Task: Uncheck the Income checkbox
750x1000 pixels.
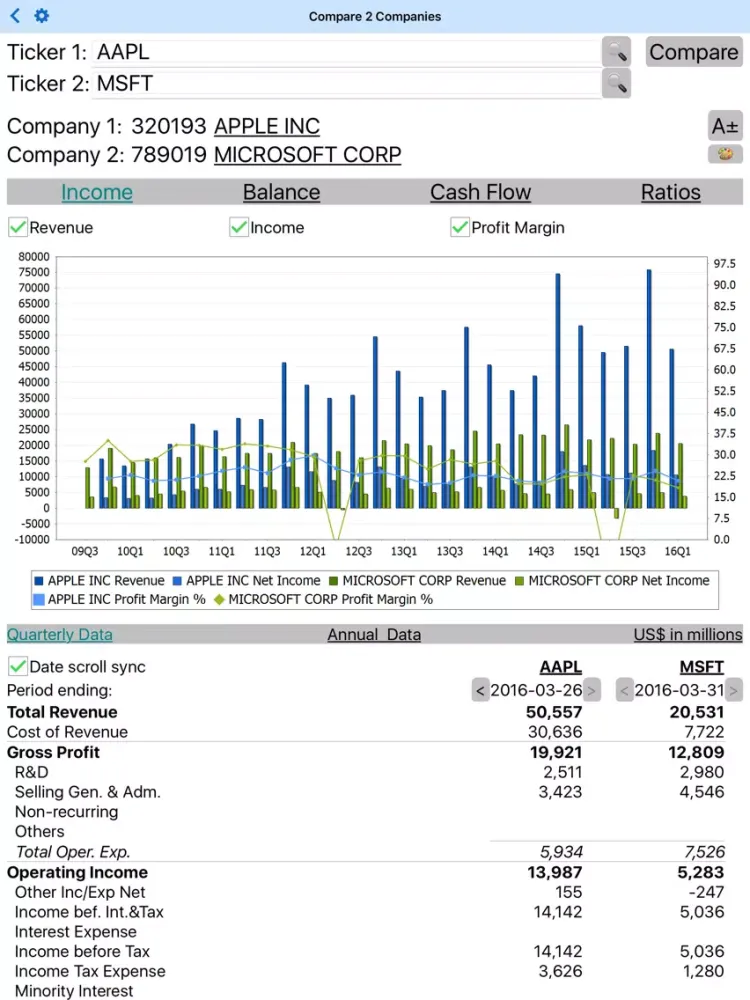Action: [x=239, y=227]
